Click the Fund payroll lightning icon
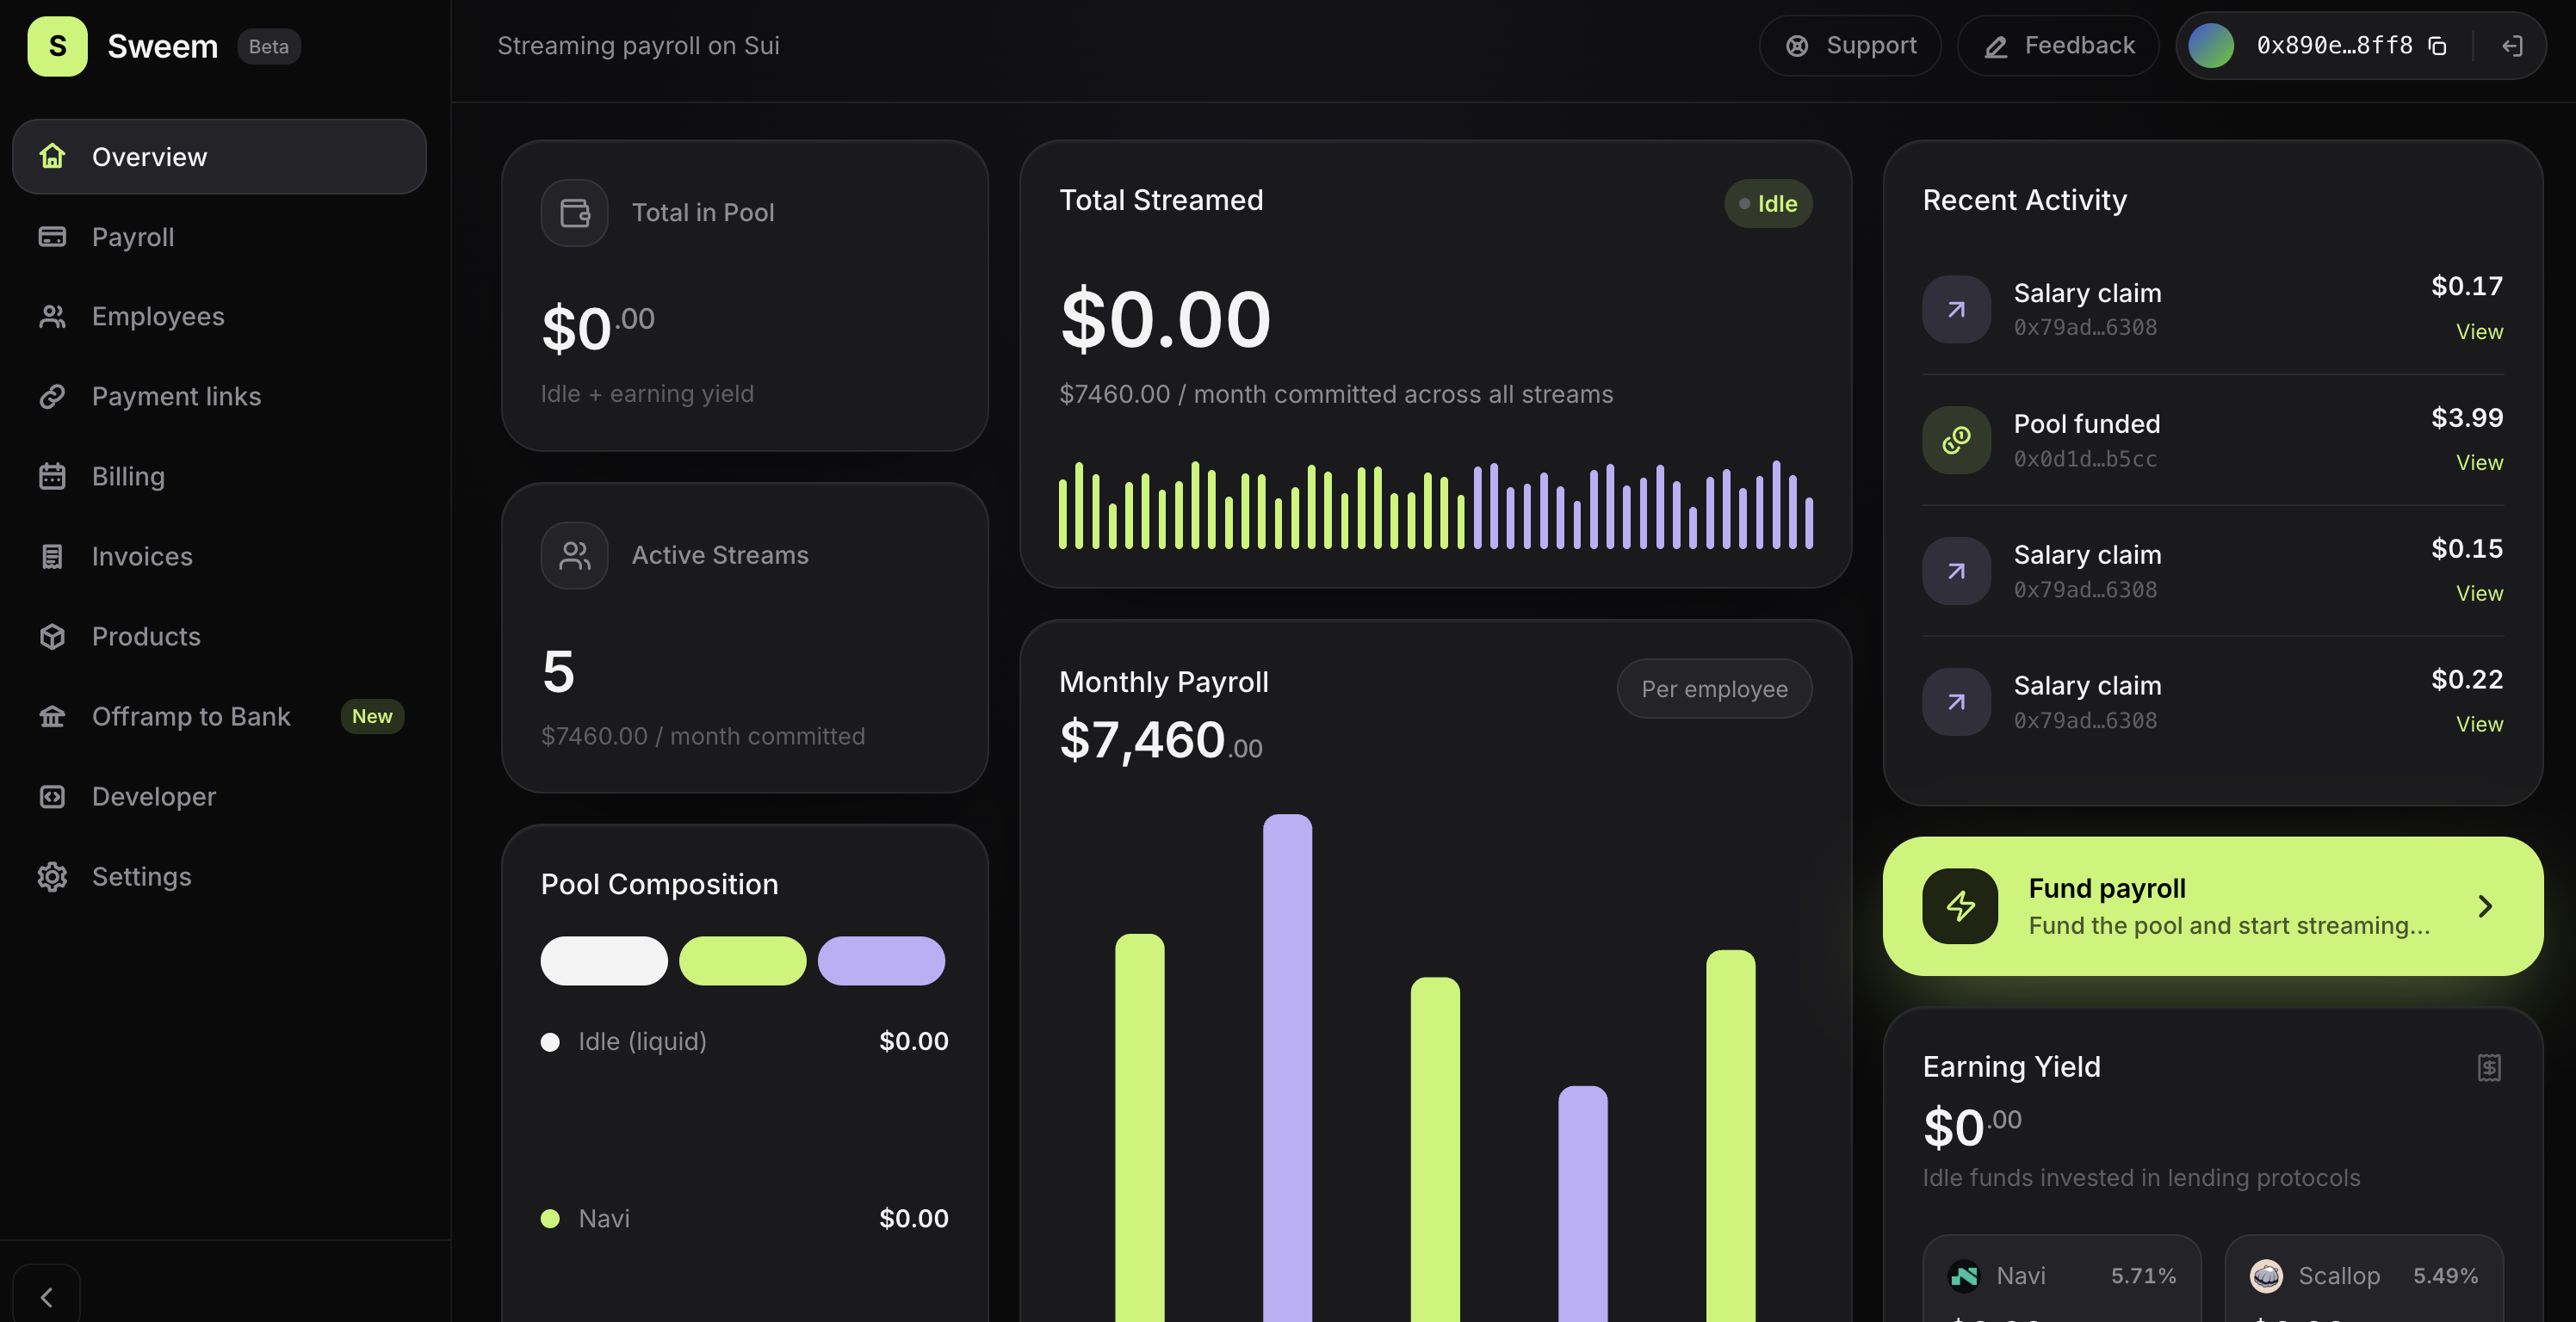Viewport: 2576px width, 1322px height. pos(1960,906)
